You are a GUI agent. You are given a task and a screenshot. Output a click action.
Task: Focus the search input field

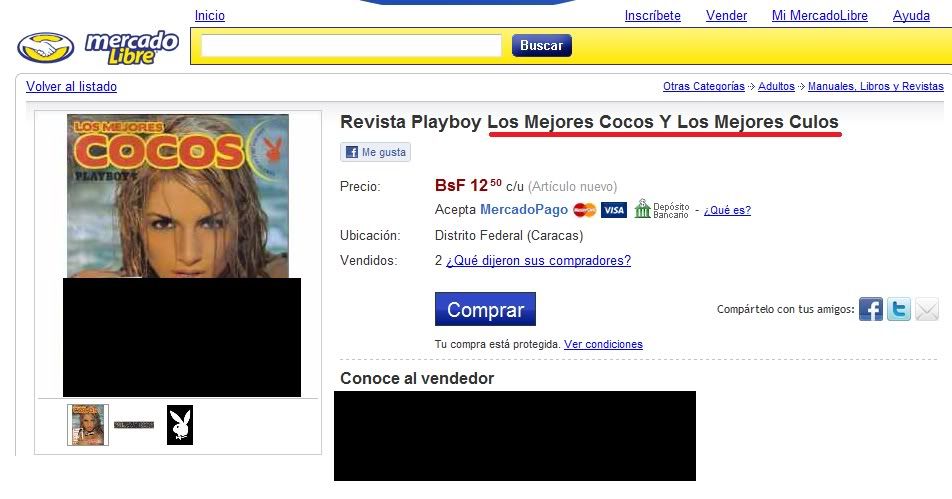tap(351, 46)
